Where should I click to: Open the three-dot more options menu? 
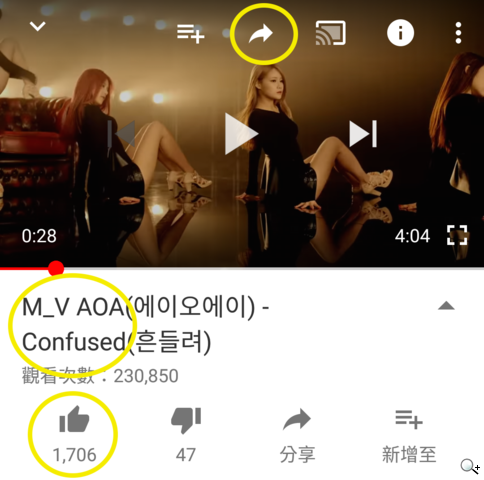(458, 33)
